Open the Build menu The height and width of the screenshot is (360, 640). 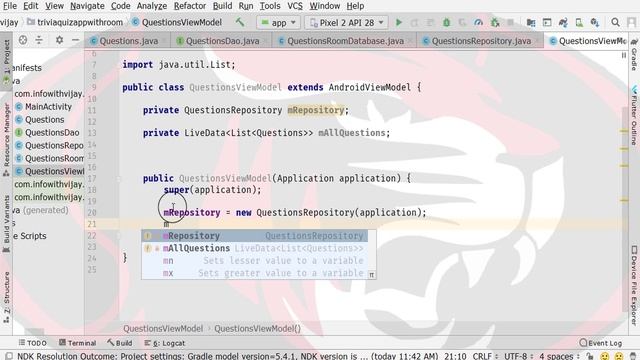(x=222, y=6)
